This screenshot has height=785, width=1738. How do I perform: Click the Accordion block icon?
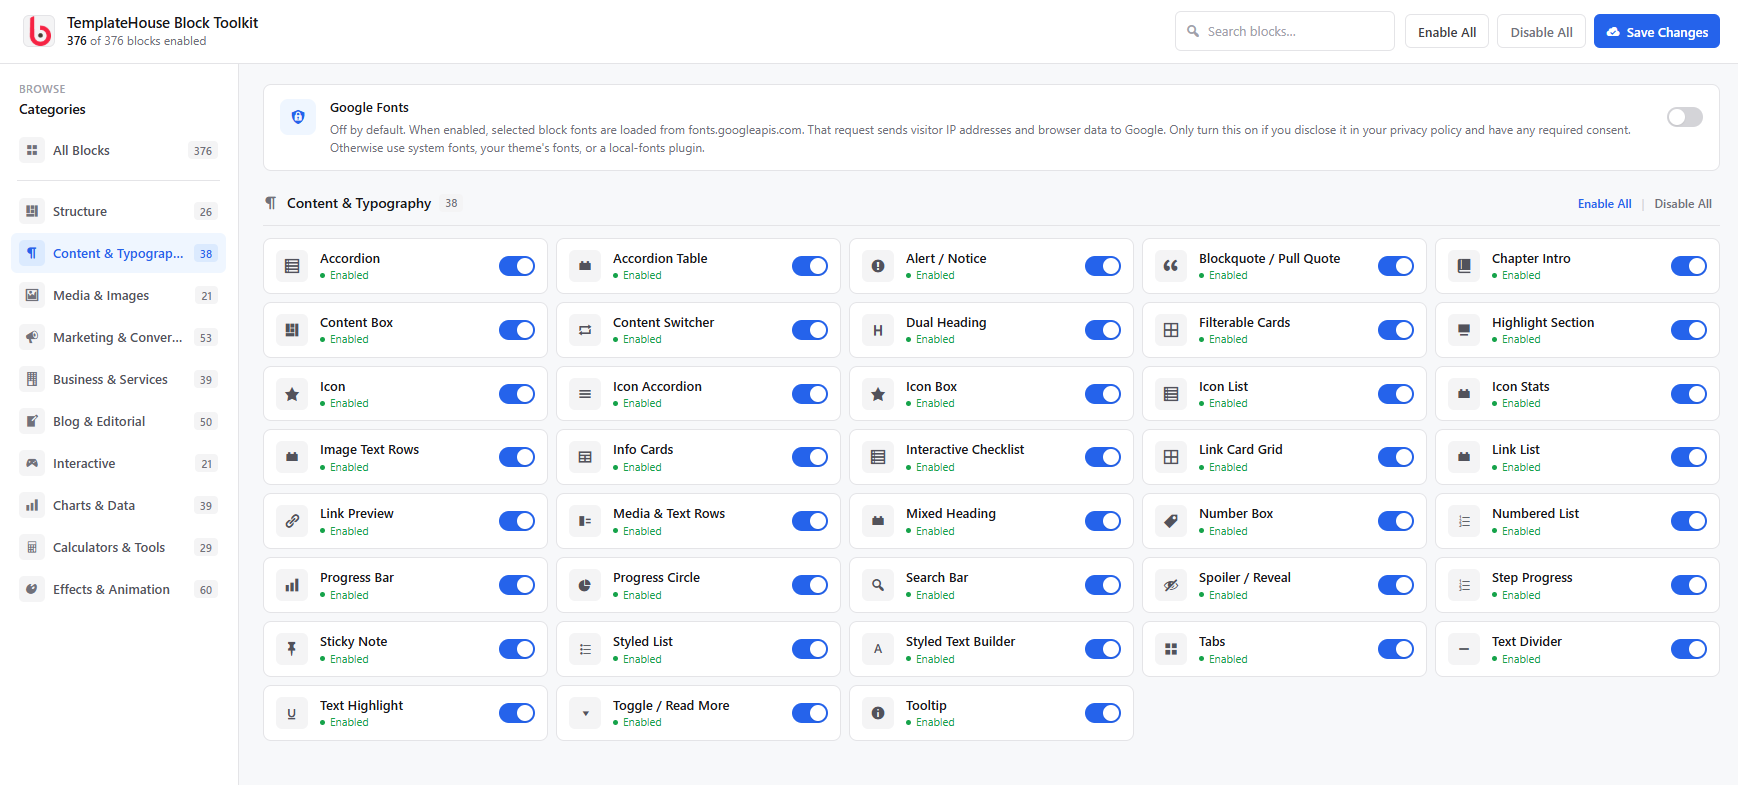[292, 266]
